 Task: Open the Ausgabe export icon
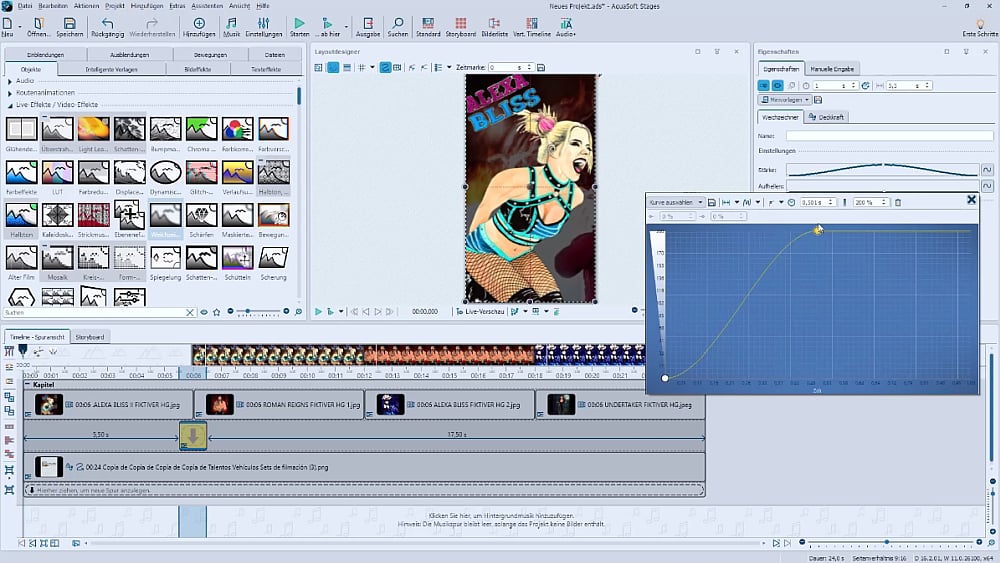click(x=367, y=25)
